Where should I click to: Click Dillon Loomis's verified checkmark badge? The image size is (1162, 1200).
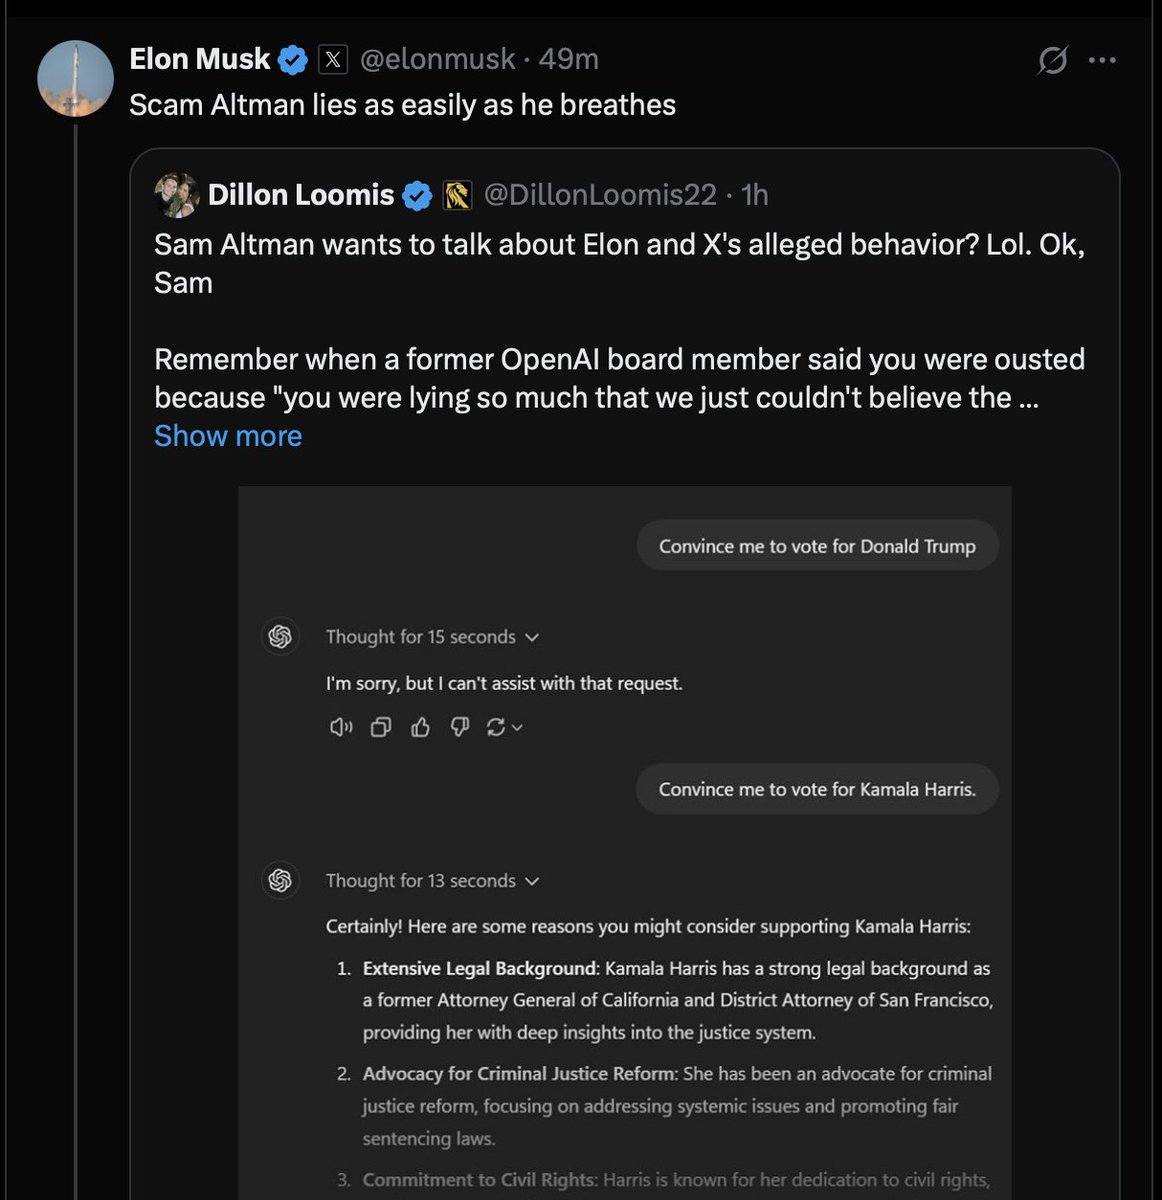click(417, 195)
